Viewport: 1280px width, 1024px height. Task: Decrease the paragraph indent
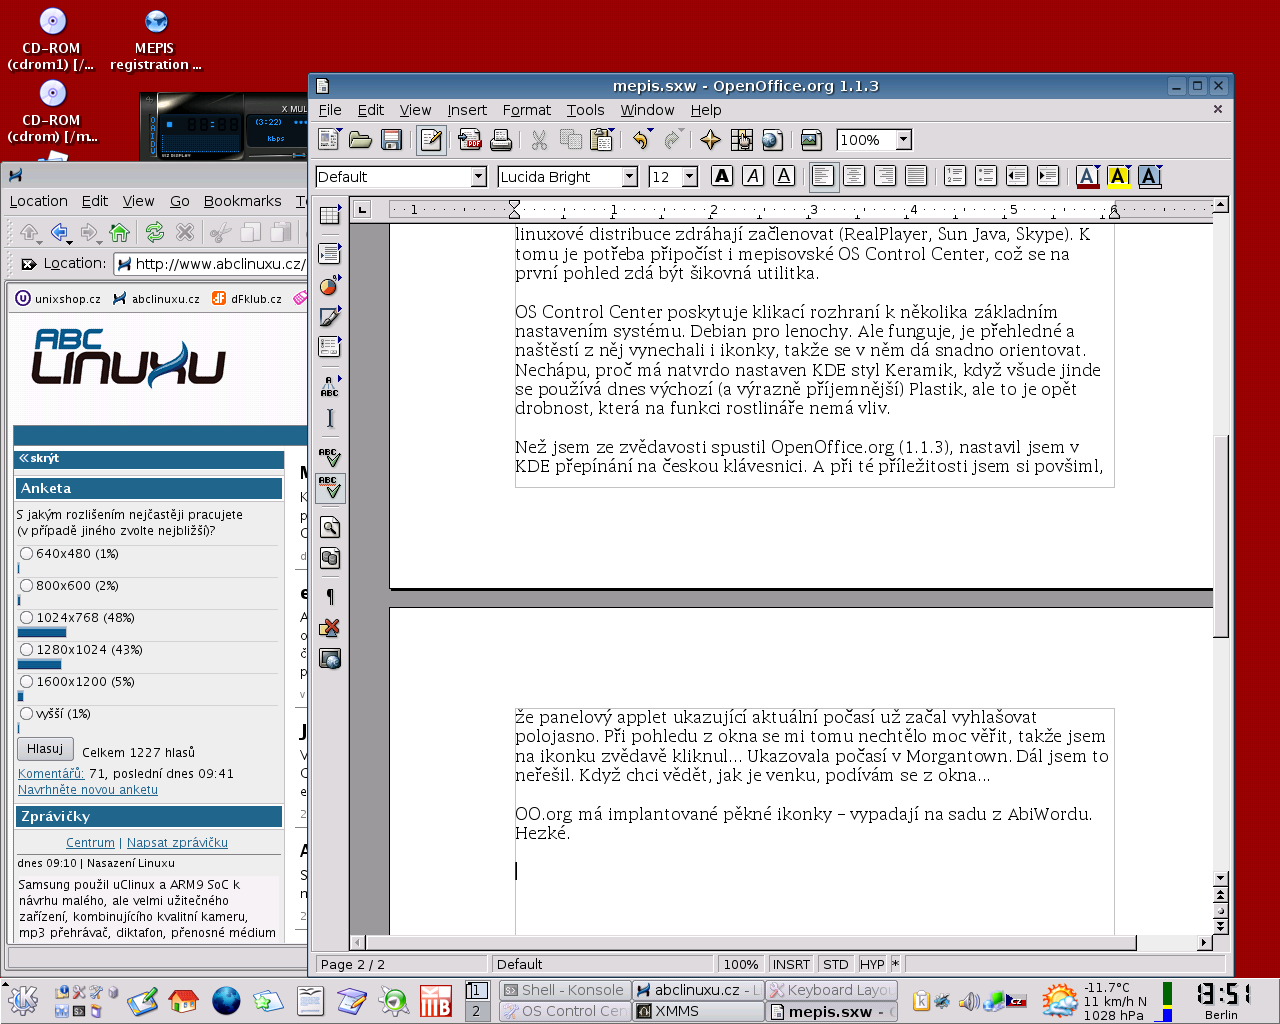(x=1017, y=176)
